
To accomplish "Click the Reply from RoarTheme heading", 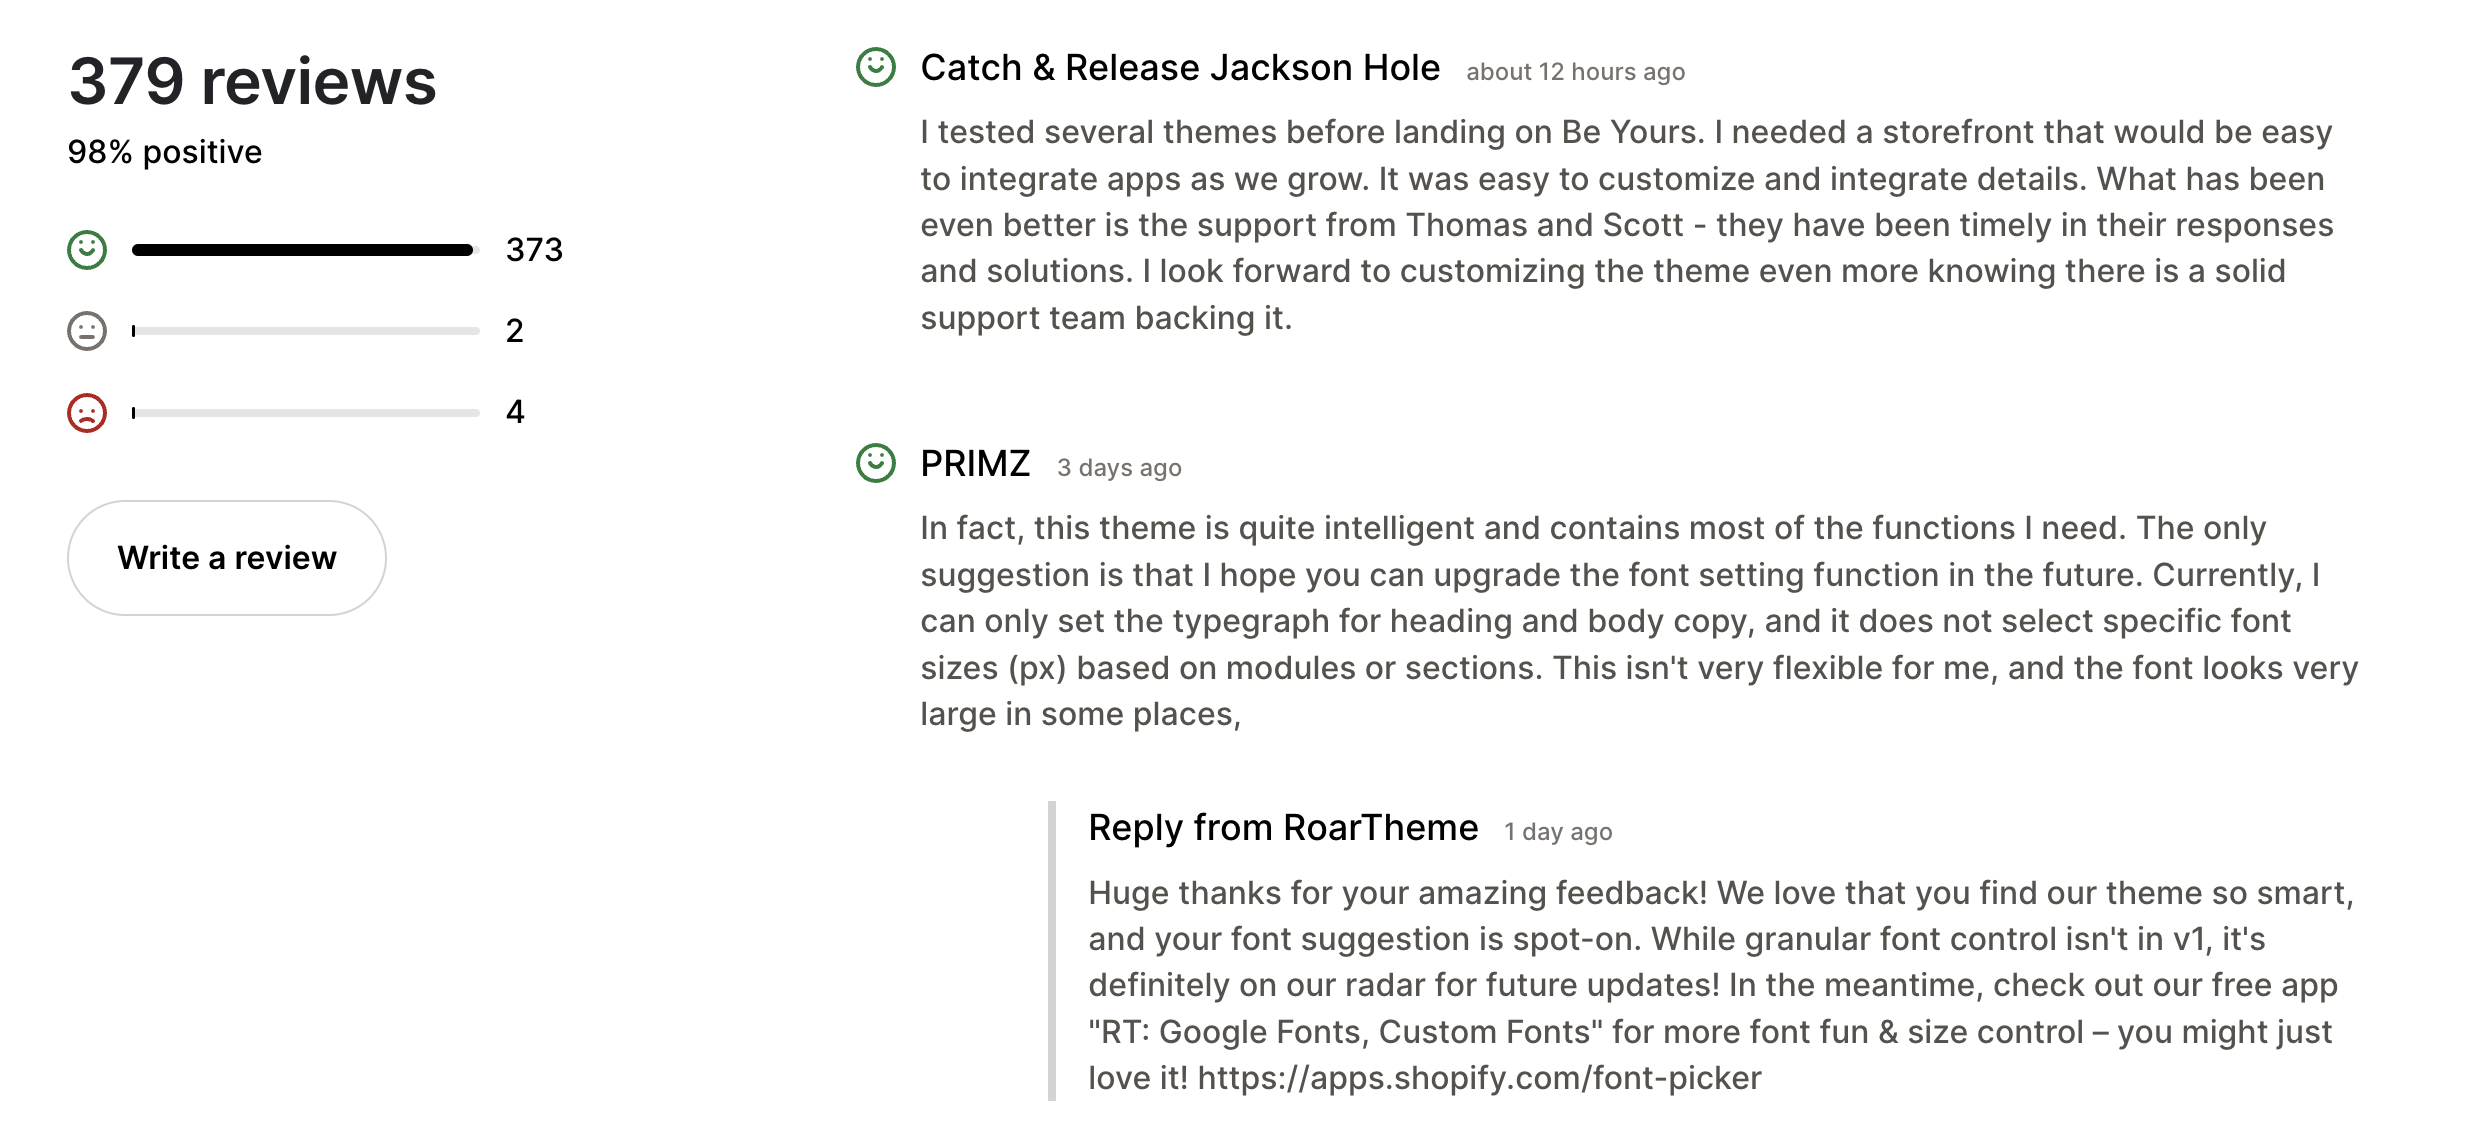I will 1282,827.
